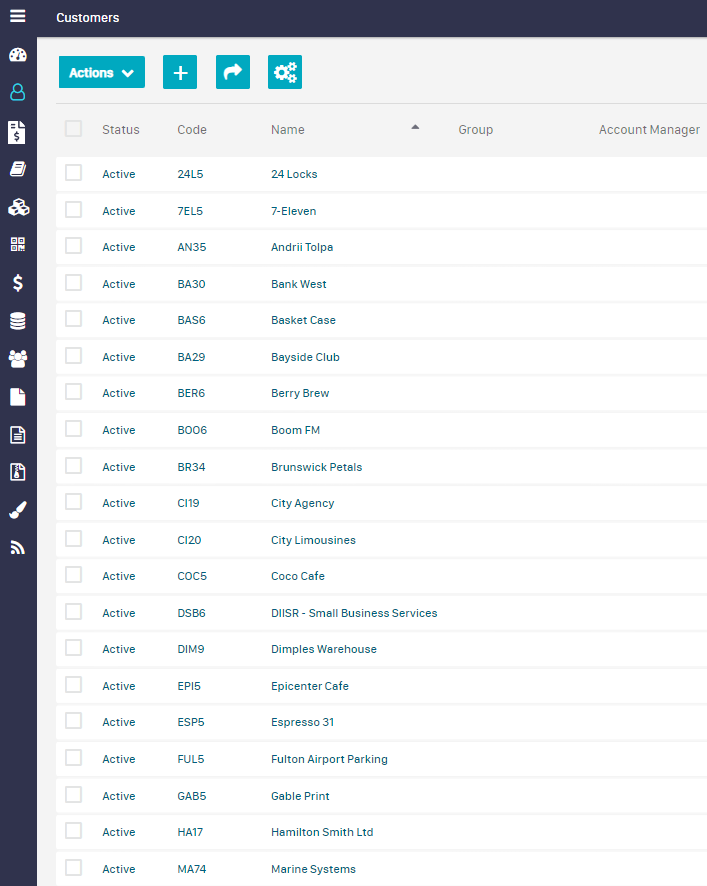Viewport: 707px width, 886px height.
Task: Check the box for Boom FM
Action: tap(73, 429)
